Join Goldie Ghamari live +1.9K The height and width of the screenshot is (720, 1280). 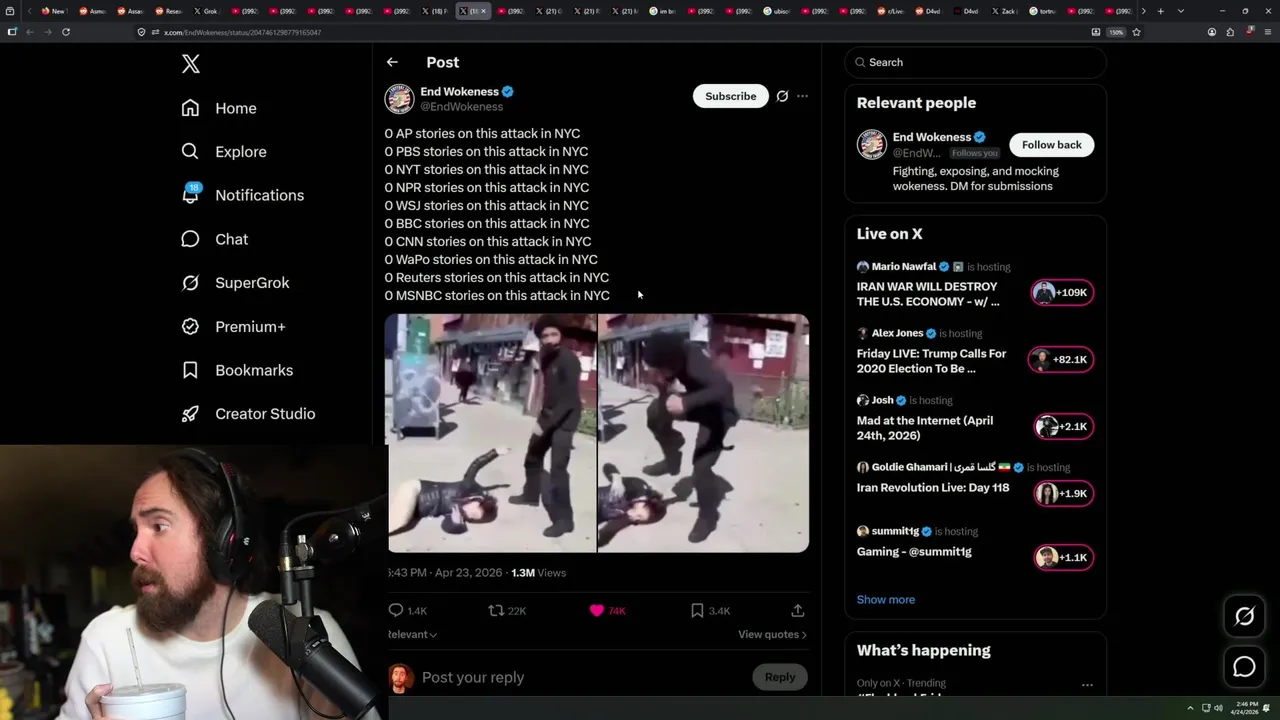pyautogui.click(x=1062, y=493)
